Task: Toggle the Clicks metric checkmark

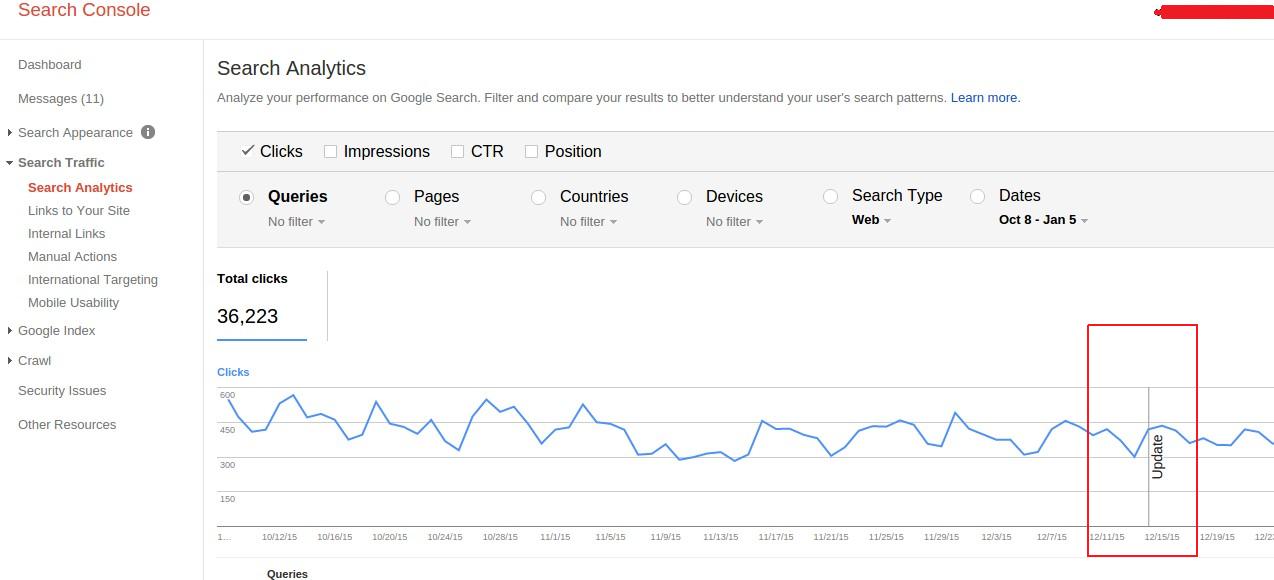Action: (247, 151)
